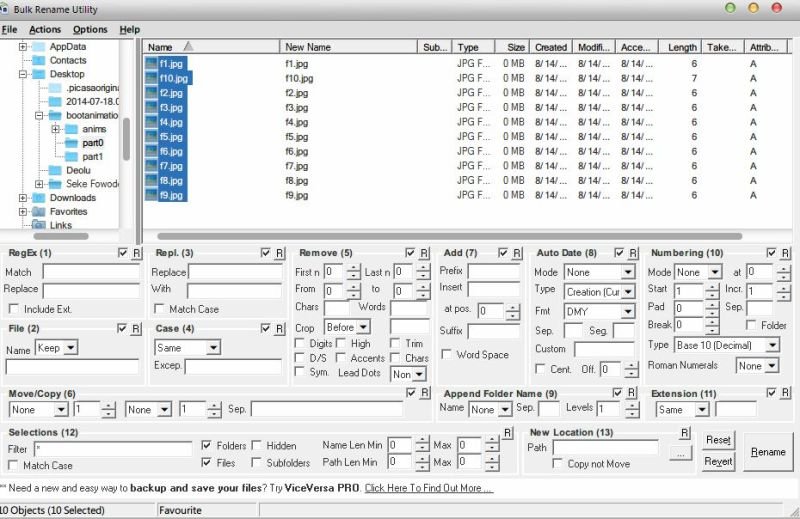This screenshot has height=519, width=800.
Task: Click the file list horizontal scrollbar
Action: click(x=449, y=236)
